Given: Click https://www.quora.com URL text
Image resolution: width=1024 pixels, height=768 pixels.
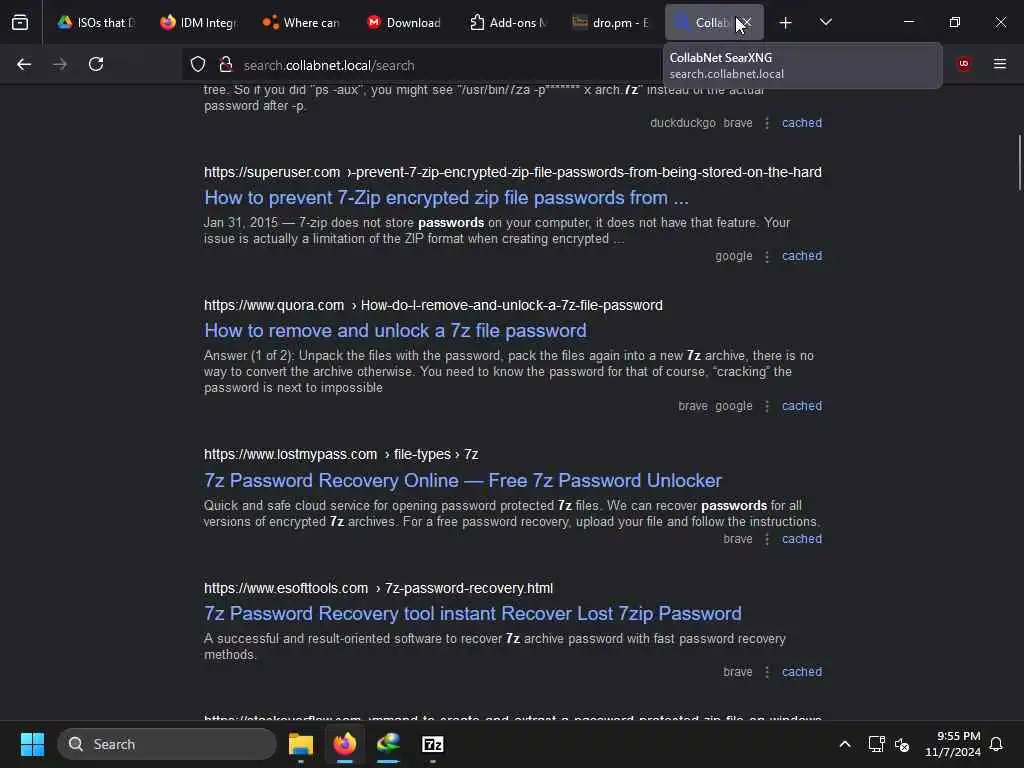Looking at the screenshot, I should pos(274,306).
